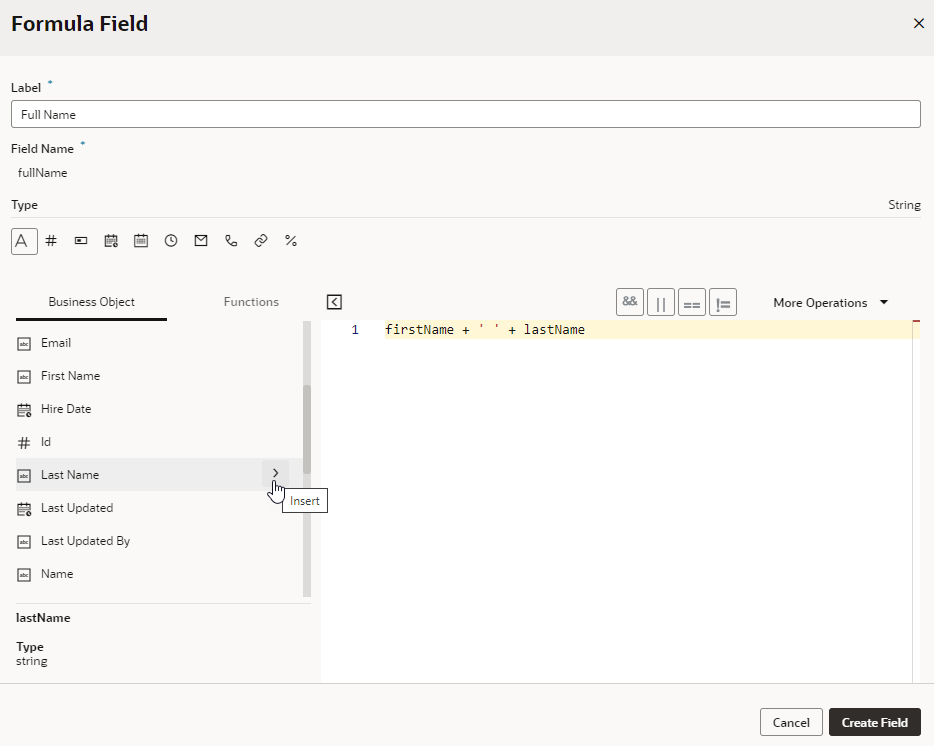Select the String type icon
934x746 pixels.
[24, 240]
